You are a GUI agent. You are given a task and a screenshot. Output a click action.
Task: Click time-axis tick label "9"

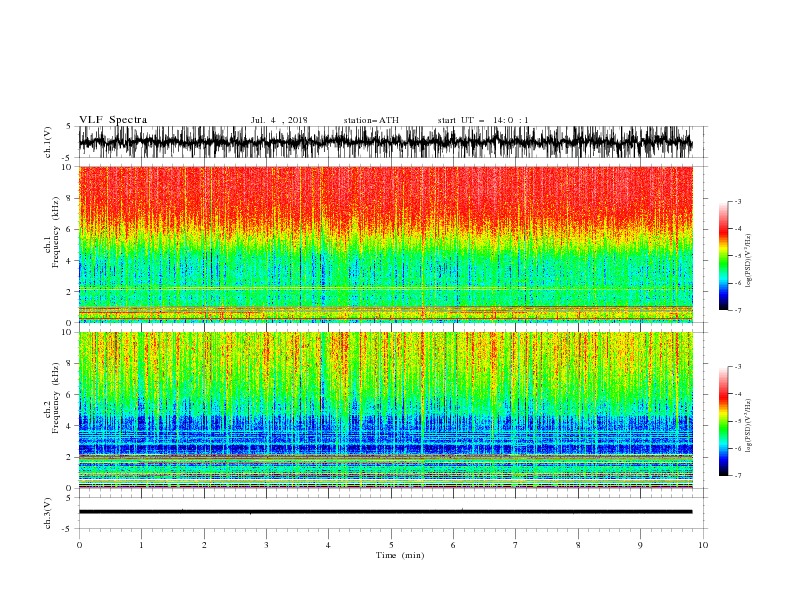[640, 545]
